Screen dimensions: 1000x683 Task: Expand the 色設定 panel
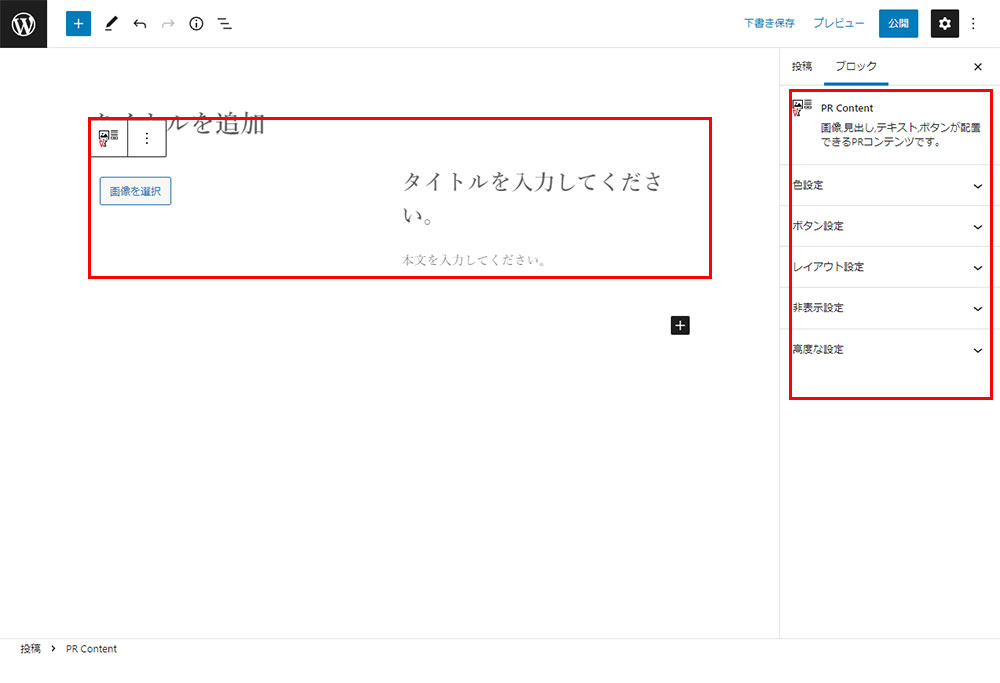coord(885,185)
